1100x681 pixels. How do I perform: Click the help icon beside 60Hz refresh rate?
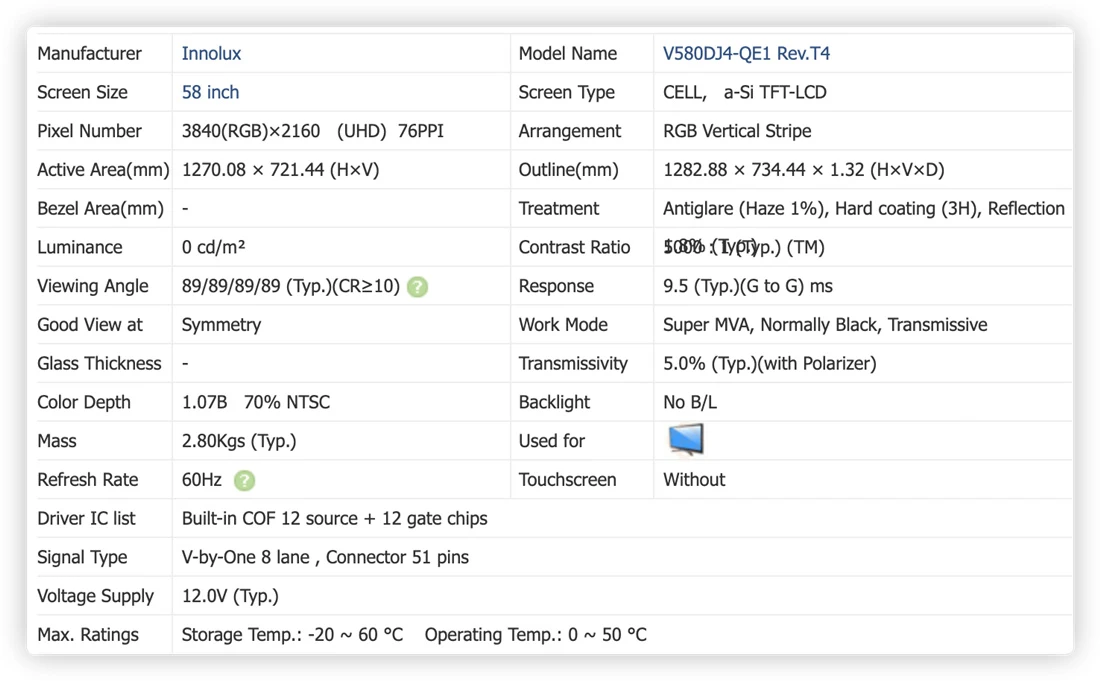[x=244, y=480]
